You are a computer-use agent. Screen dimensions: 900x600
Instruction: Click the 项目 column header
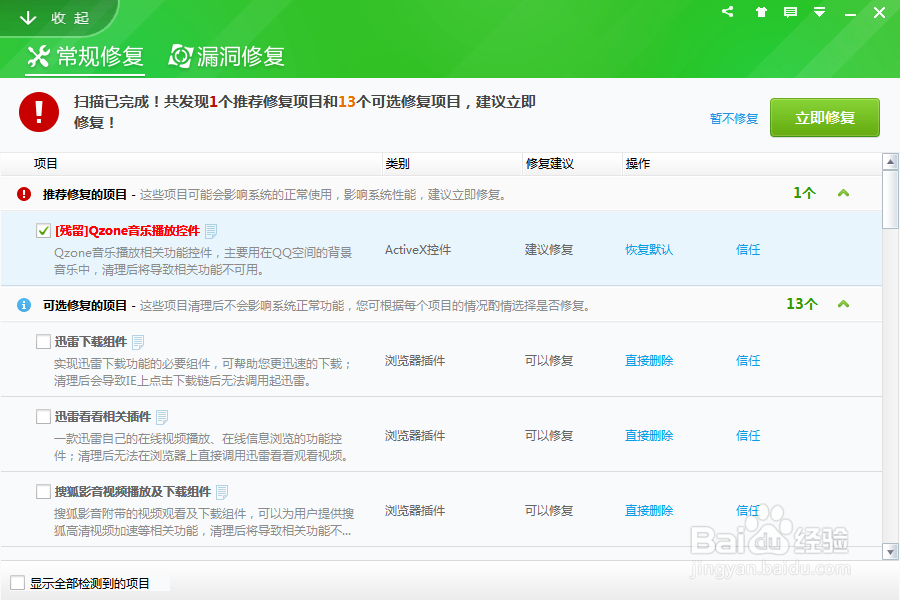45,164
